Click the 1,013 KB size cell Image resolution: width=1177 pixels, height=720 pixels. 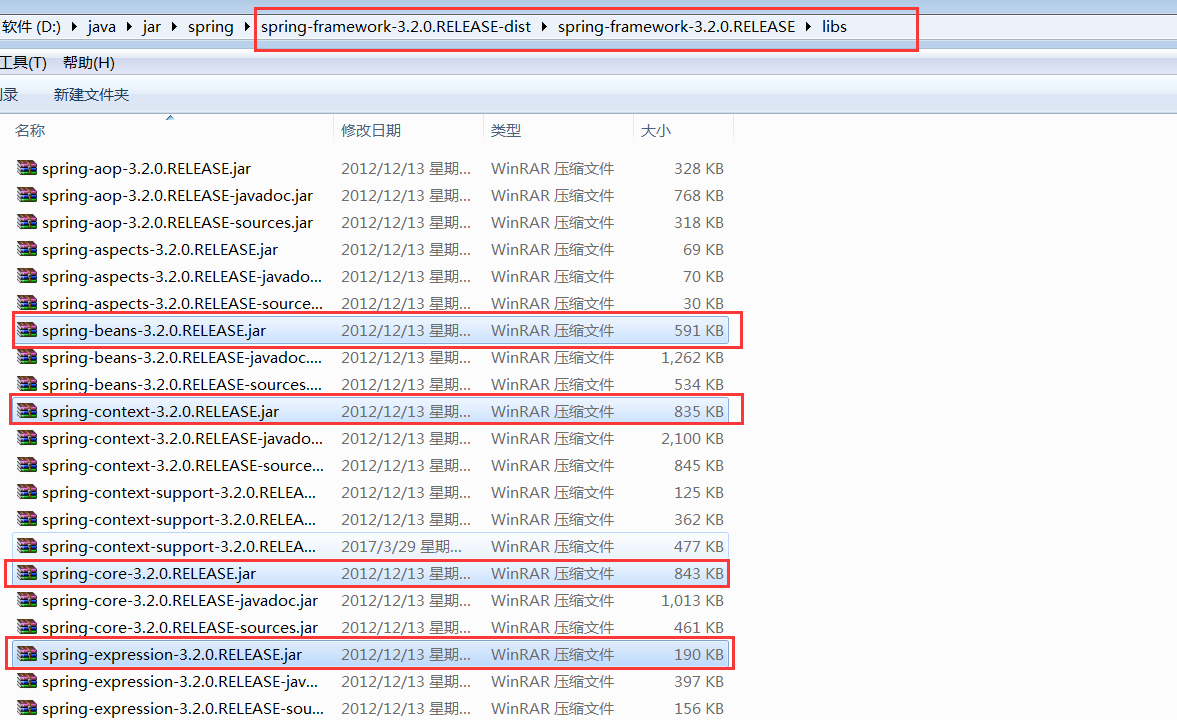[x=692, y=601]
